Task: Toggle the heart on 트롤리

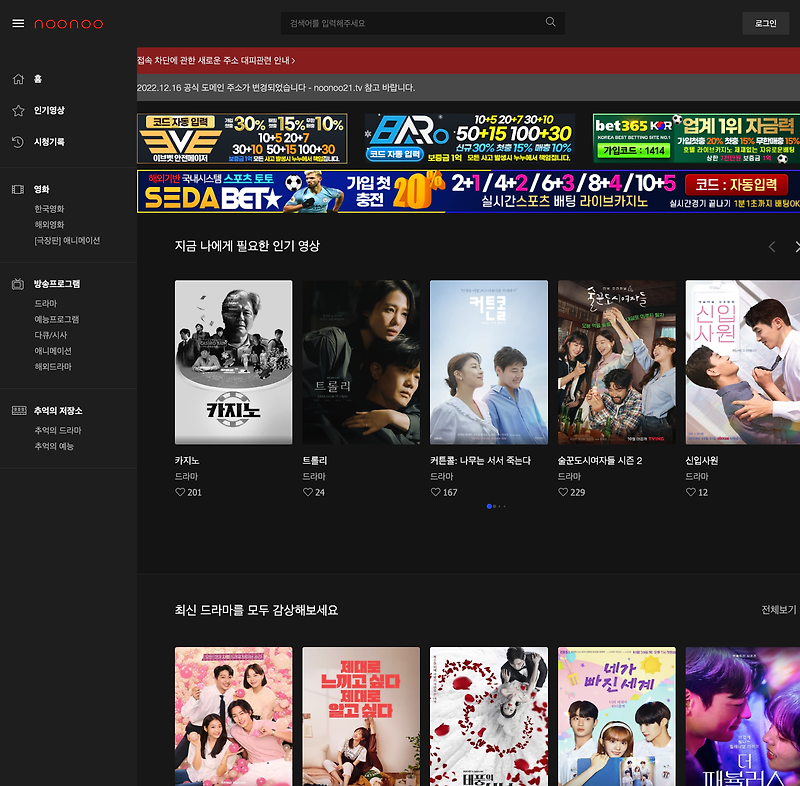Action: click(x=308, y=492)
